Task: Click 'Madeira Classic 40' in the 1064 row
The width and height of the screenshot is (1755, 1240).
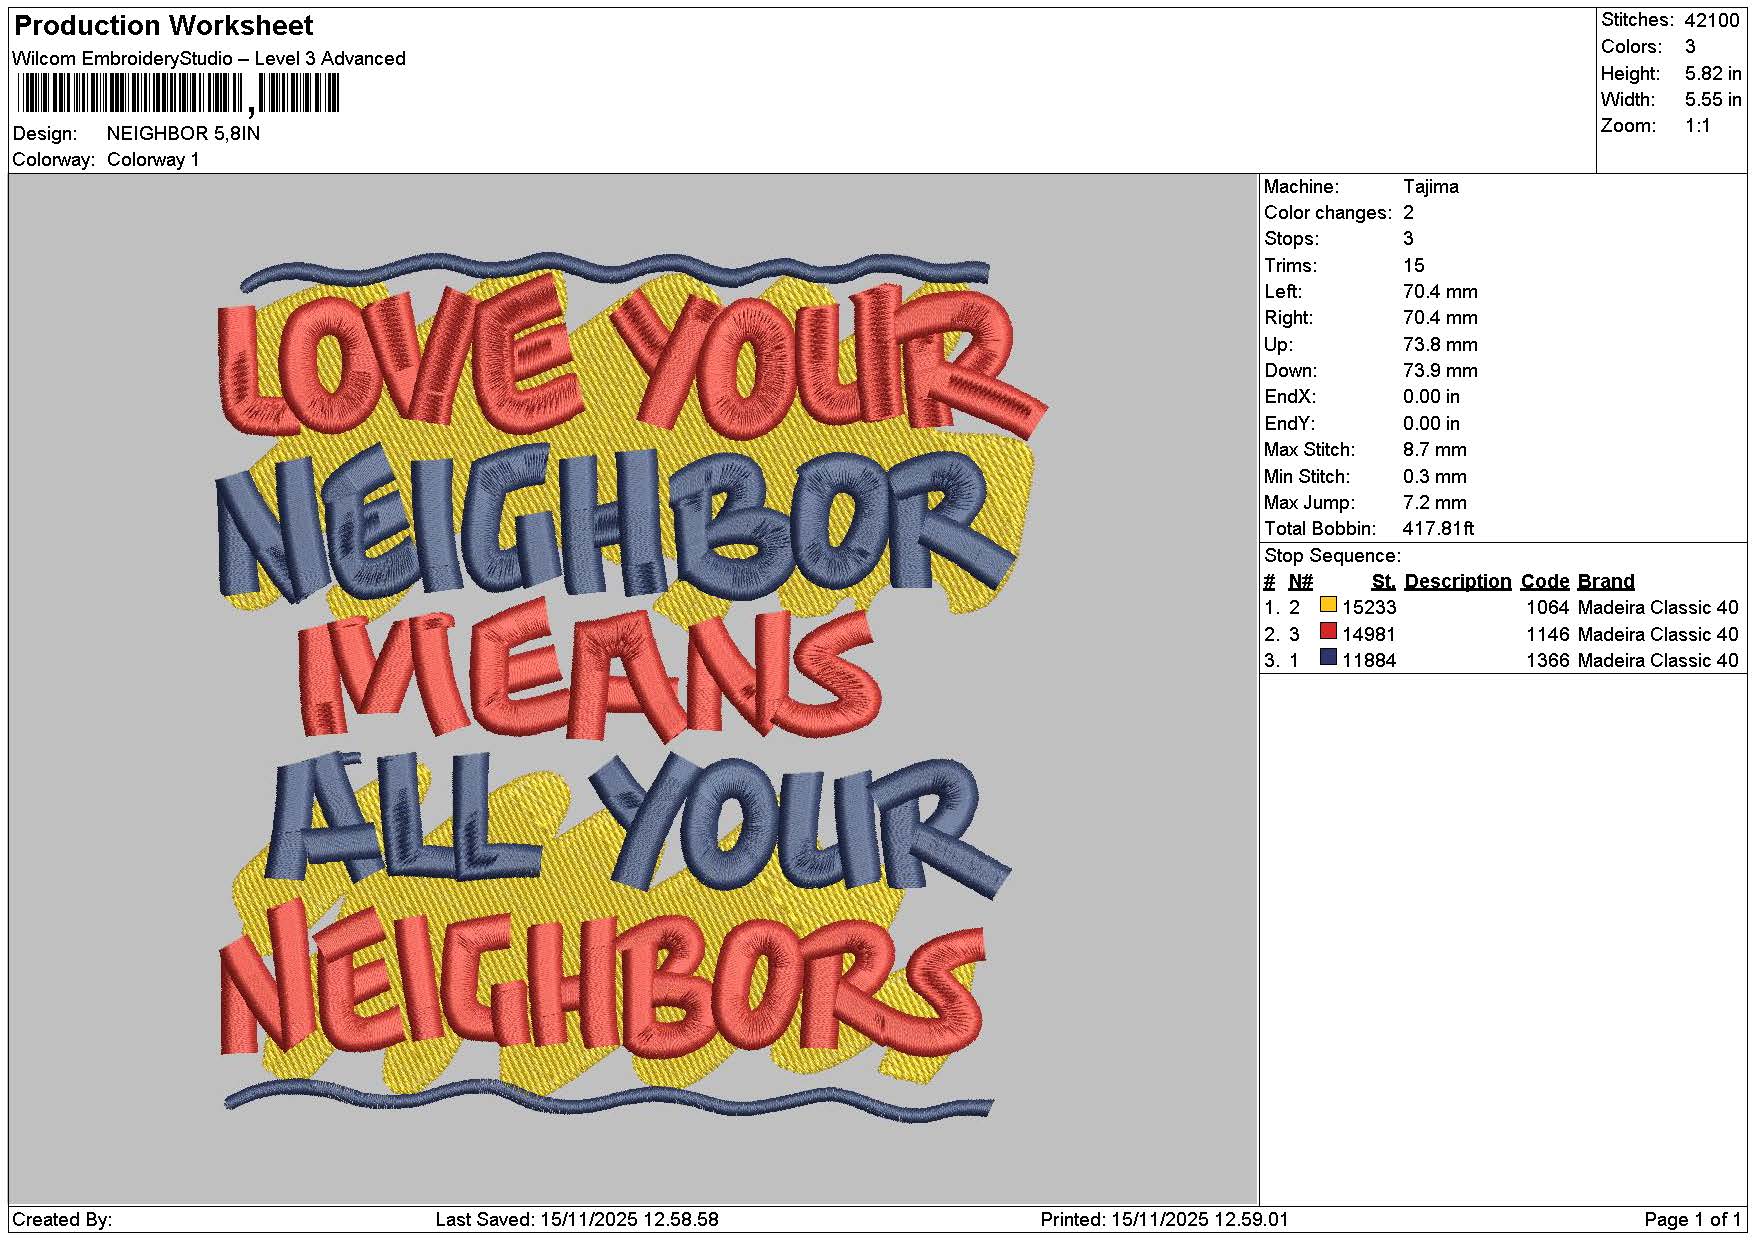Action: [x=1658, y=608]
